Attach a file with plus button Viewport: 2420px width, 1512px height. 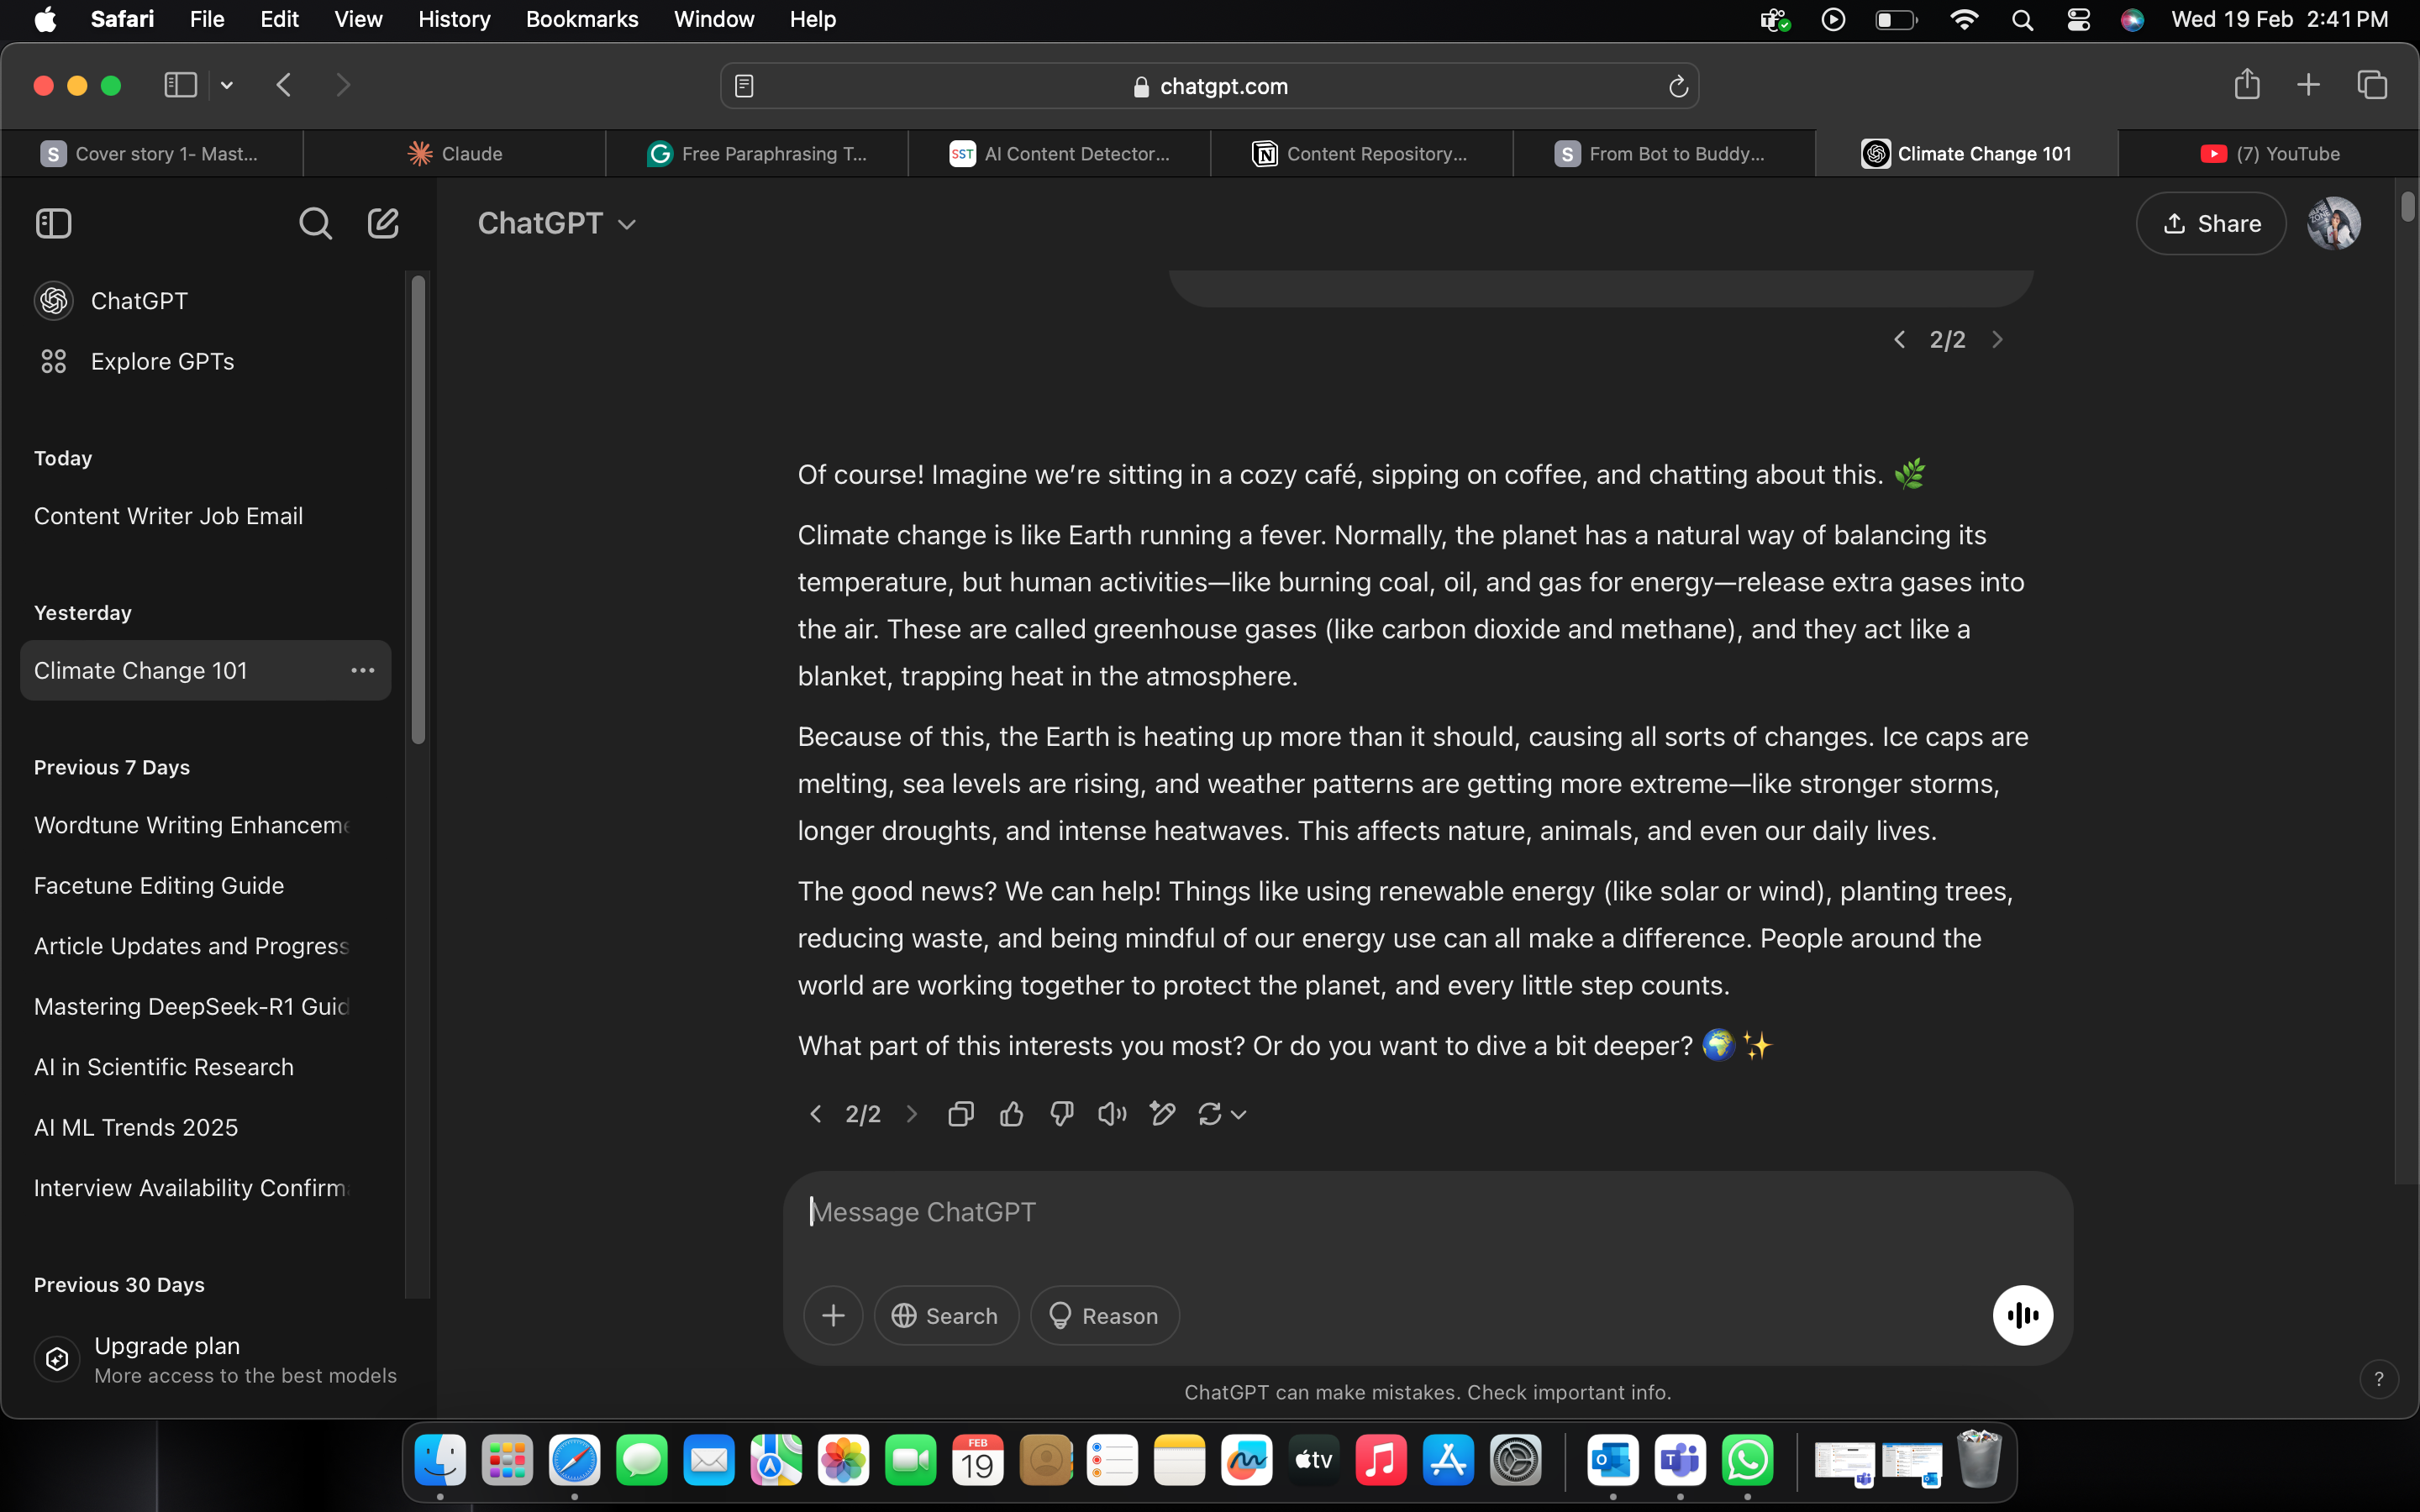click(833, 1315)
